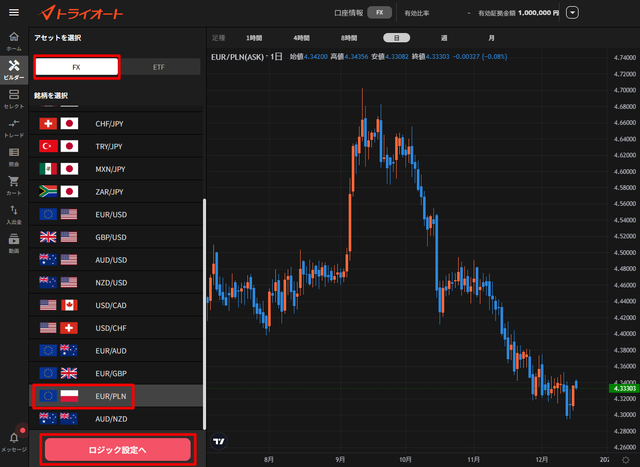Screen dimensions: 640x467
Task: Open the カート cart
Action: click(x=14, y=186)
